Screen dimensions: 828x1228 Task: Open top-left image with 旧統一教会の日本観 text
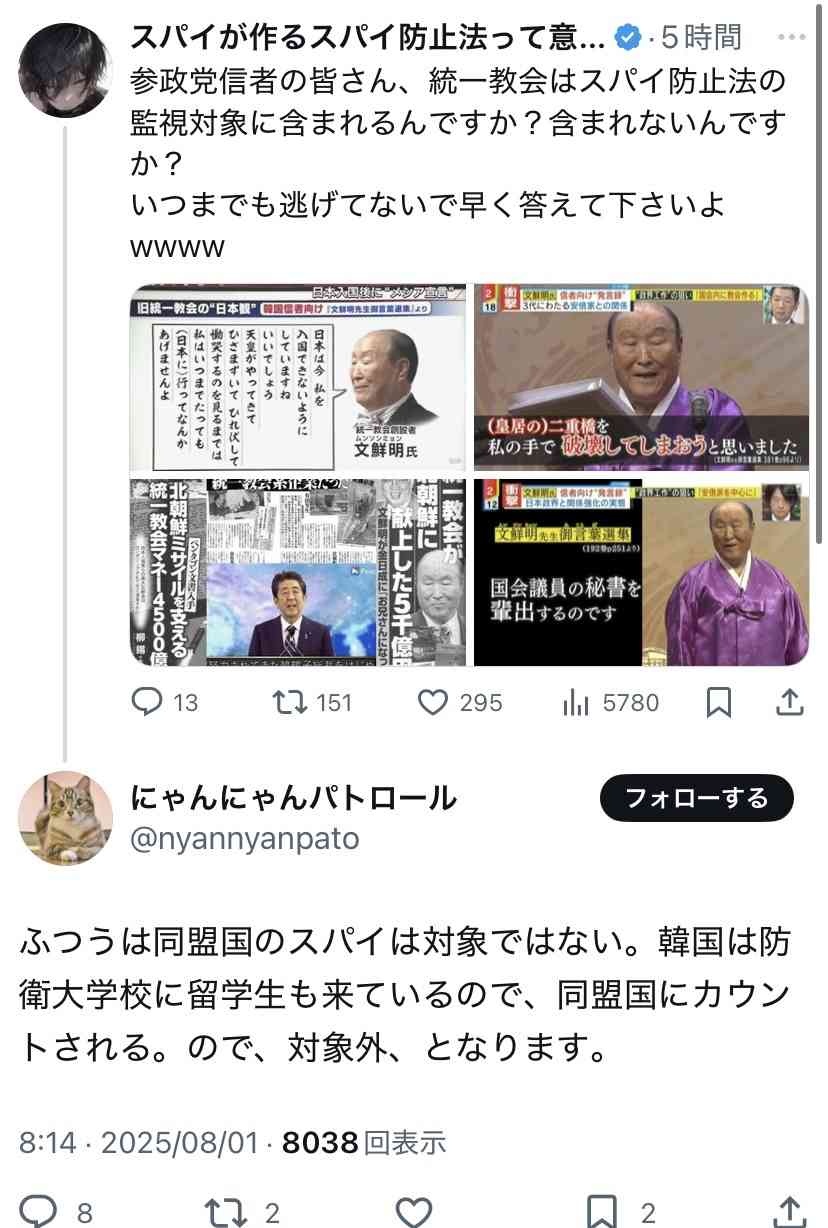click(x=298, y=378)
